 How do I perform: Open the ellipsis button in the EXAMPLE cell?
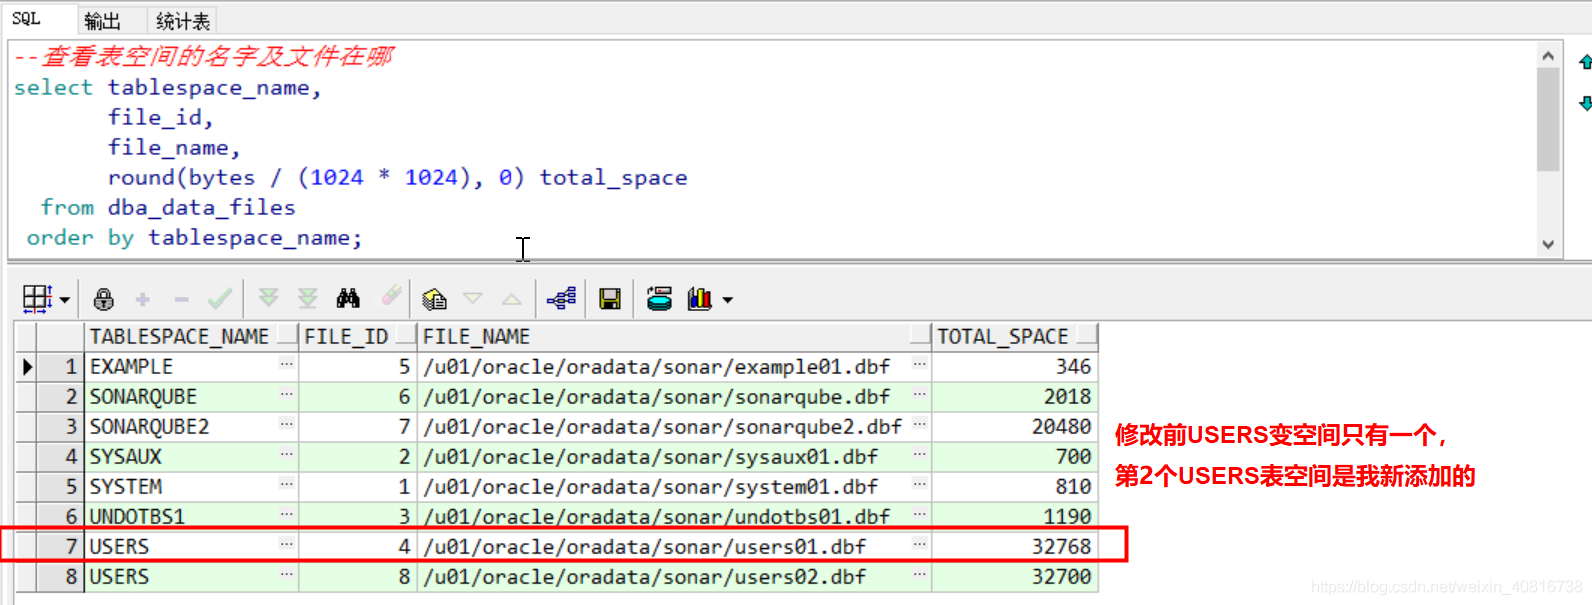pyautogui.click(x=287, y=364)
